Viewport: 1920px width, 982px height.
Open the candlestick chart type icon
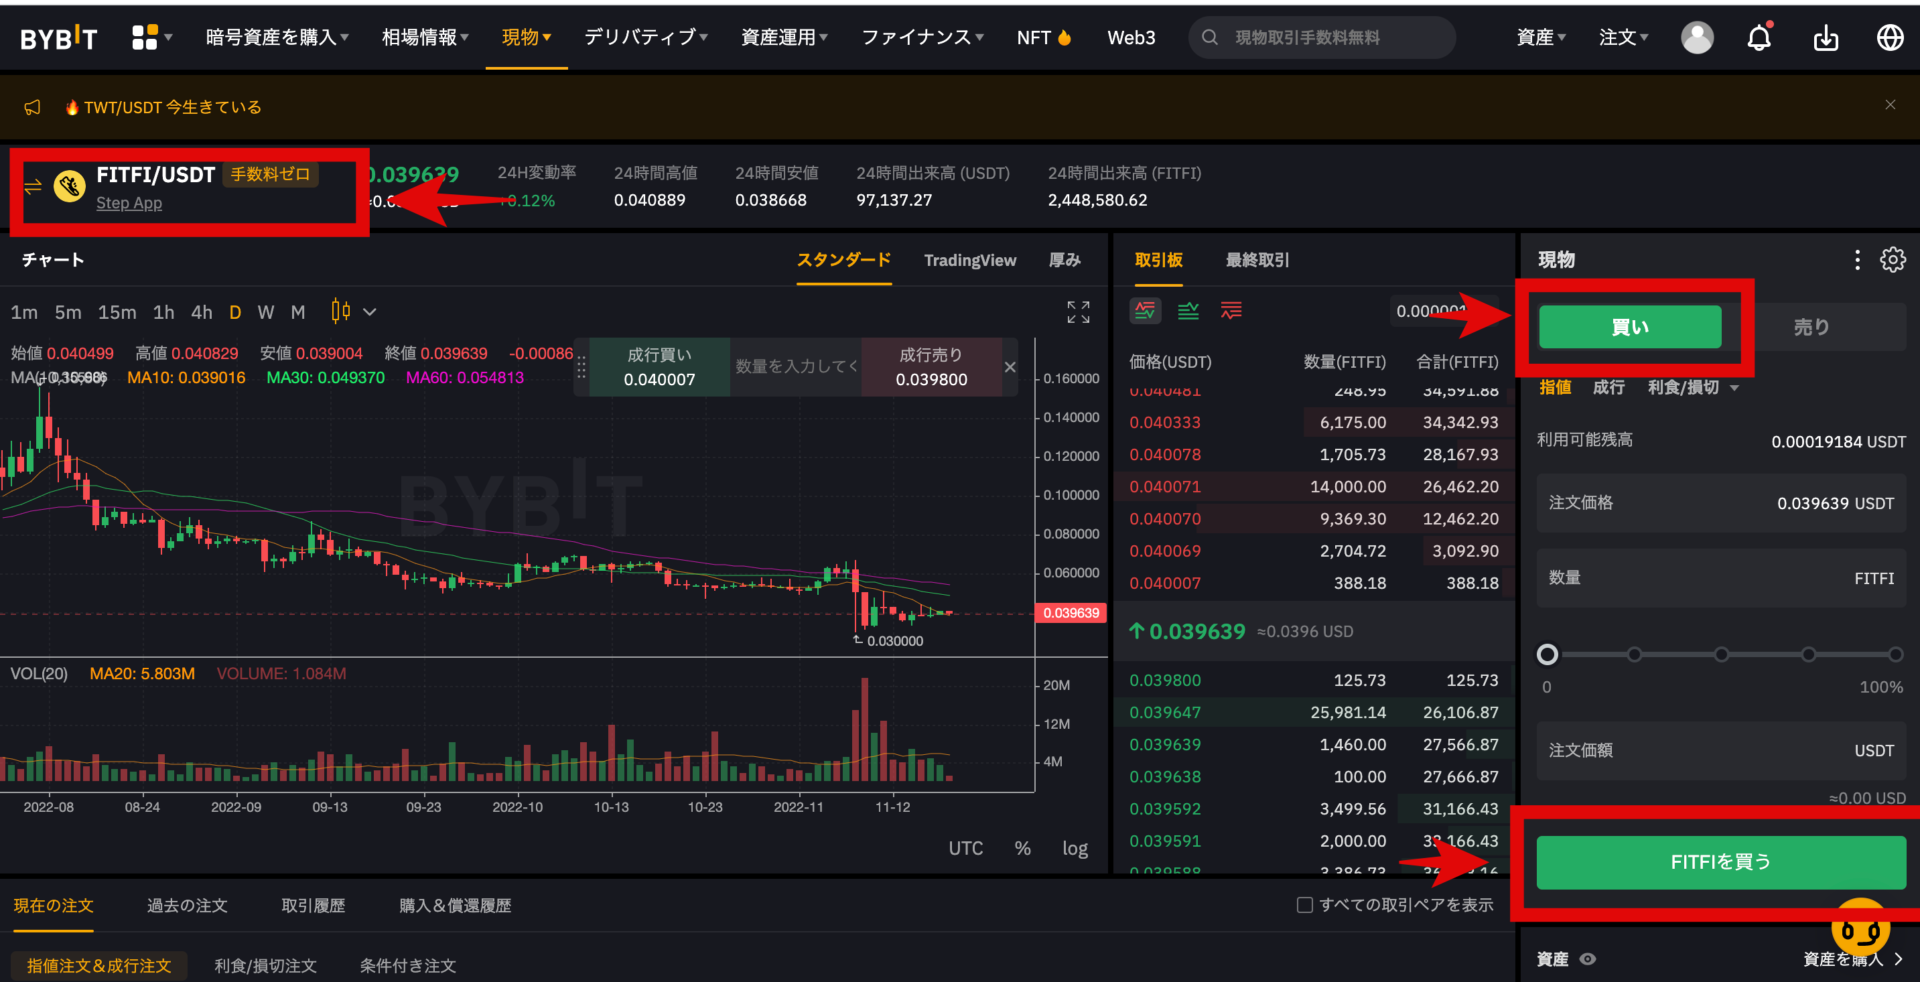click(341, 312)
